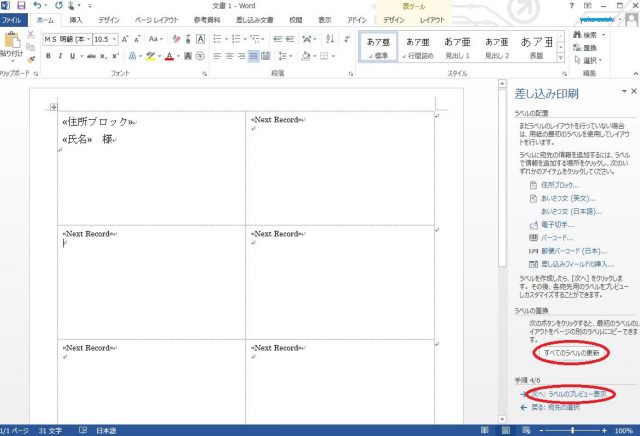Image resolution: width=640 pixels, height=436 pixels.
Task: Toggle italic text formatting
Action: point(60,56)
